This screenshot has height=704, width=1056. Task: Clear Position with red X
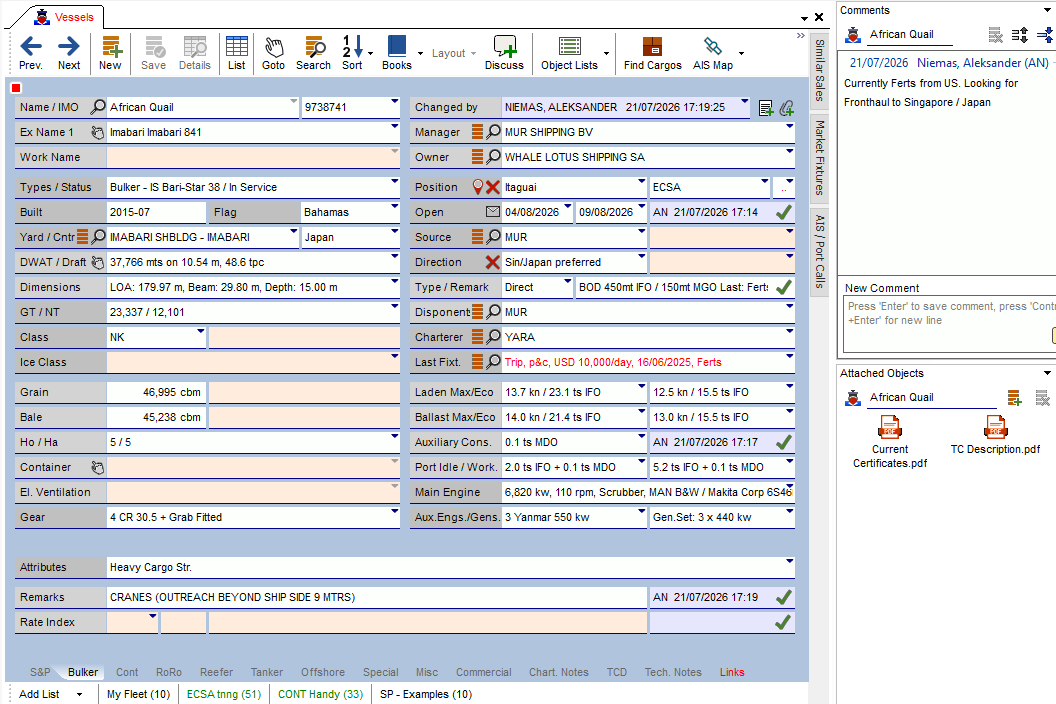[493, 187]
